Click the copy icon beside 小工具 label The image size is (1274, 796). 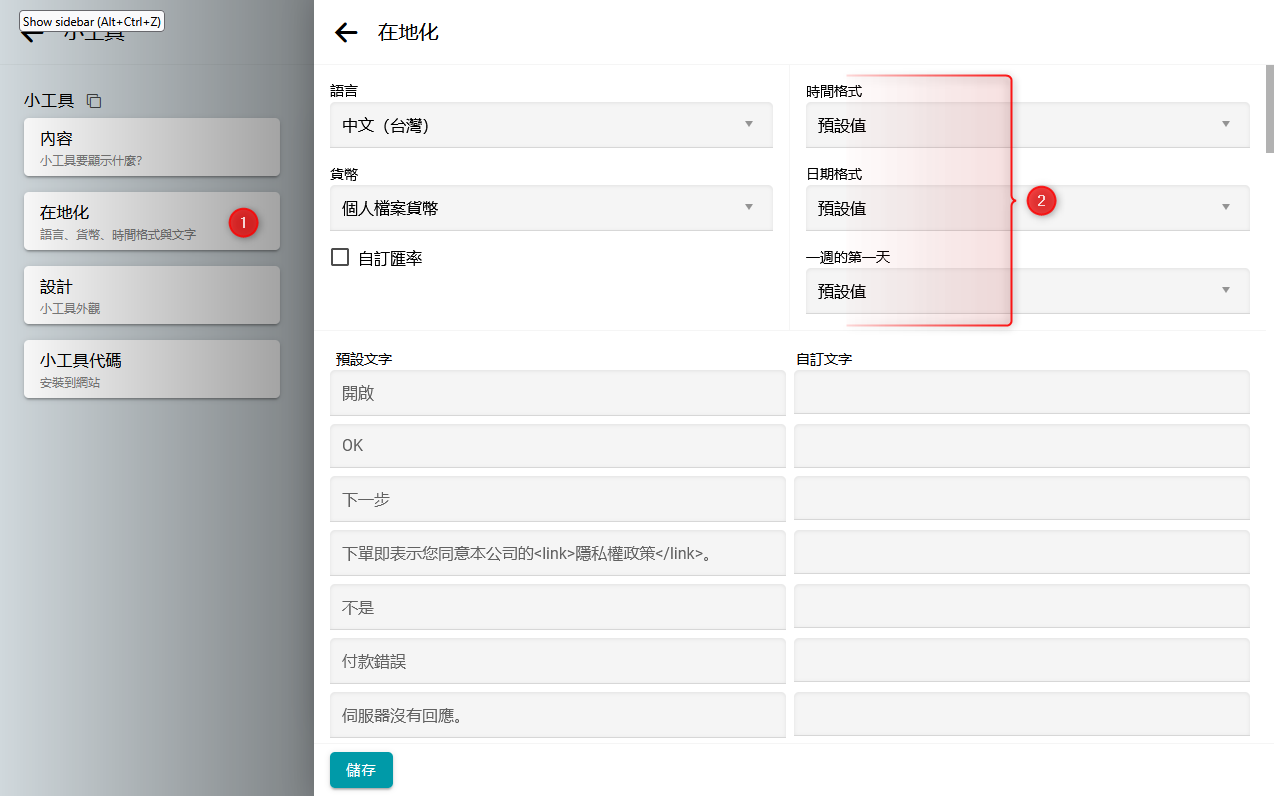[x=94, y=101]
